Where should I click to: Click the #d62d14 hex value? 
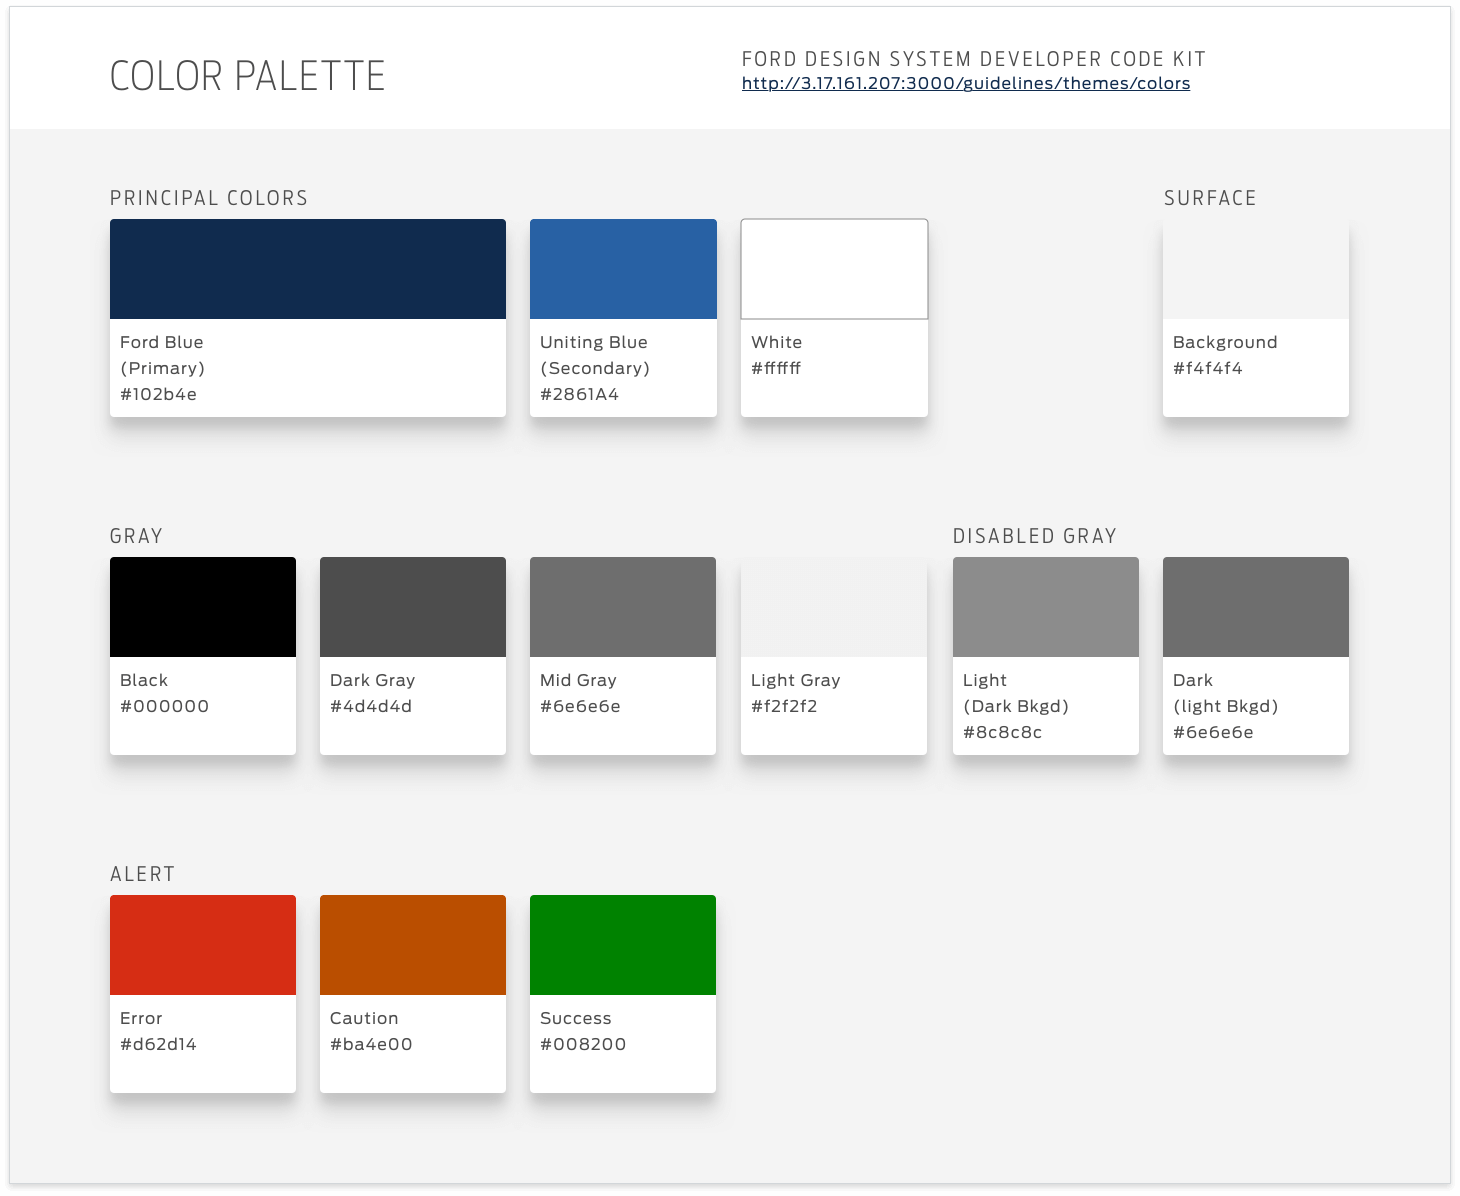[x=158, y=1044]
